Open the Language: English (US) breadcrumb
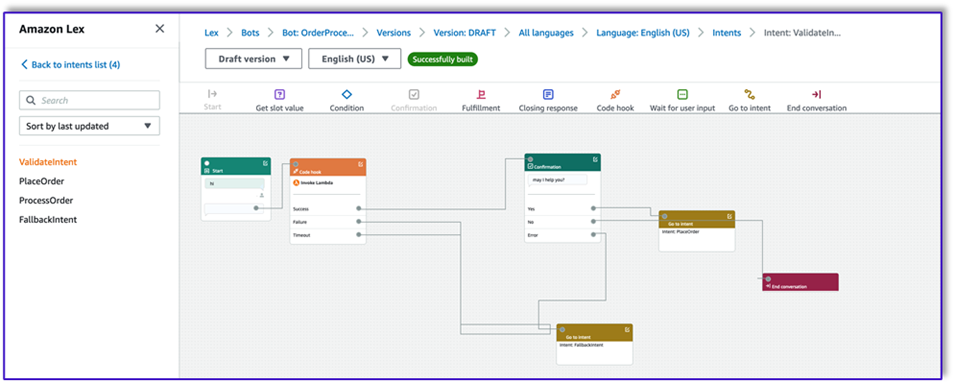Image resolution: width=954 pixels, height=384 pixels. click(643, 33)
